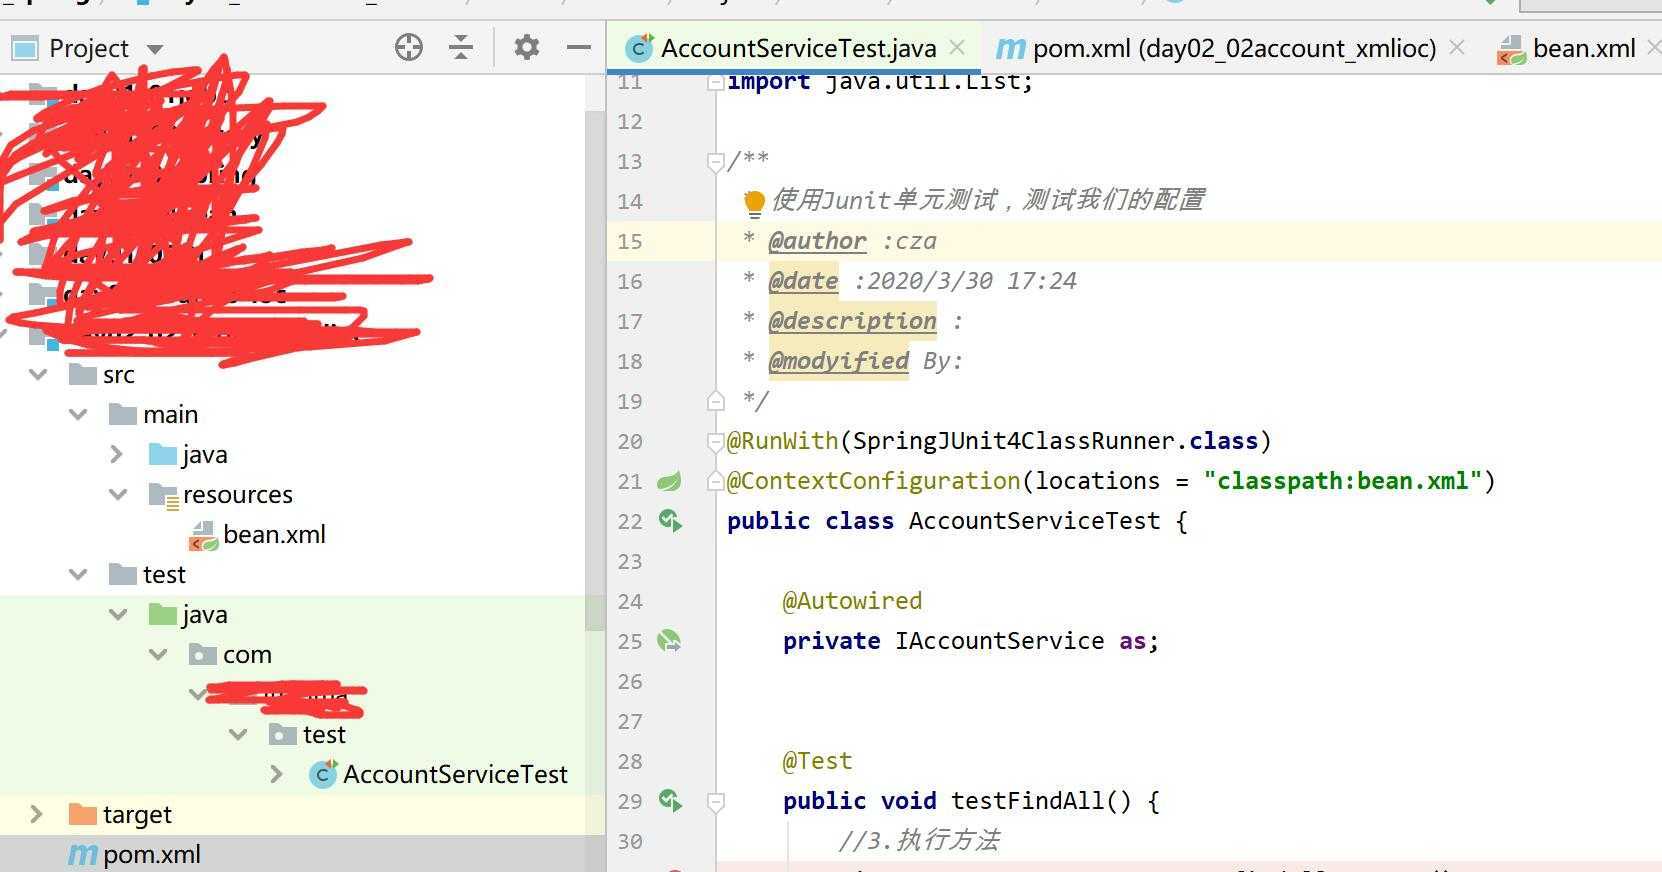
Task: Collapse the com package
Action: pyautogui.click(x=158, y=654)
